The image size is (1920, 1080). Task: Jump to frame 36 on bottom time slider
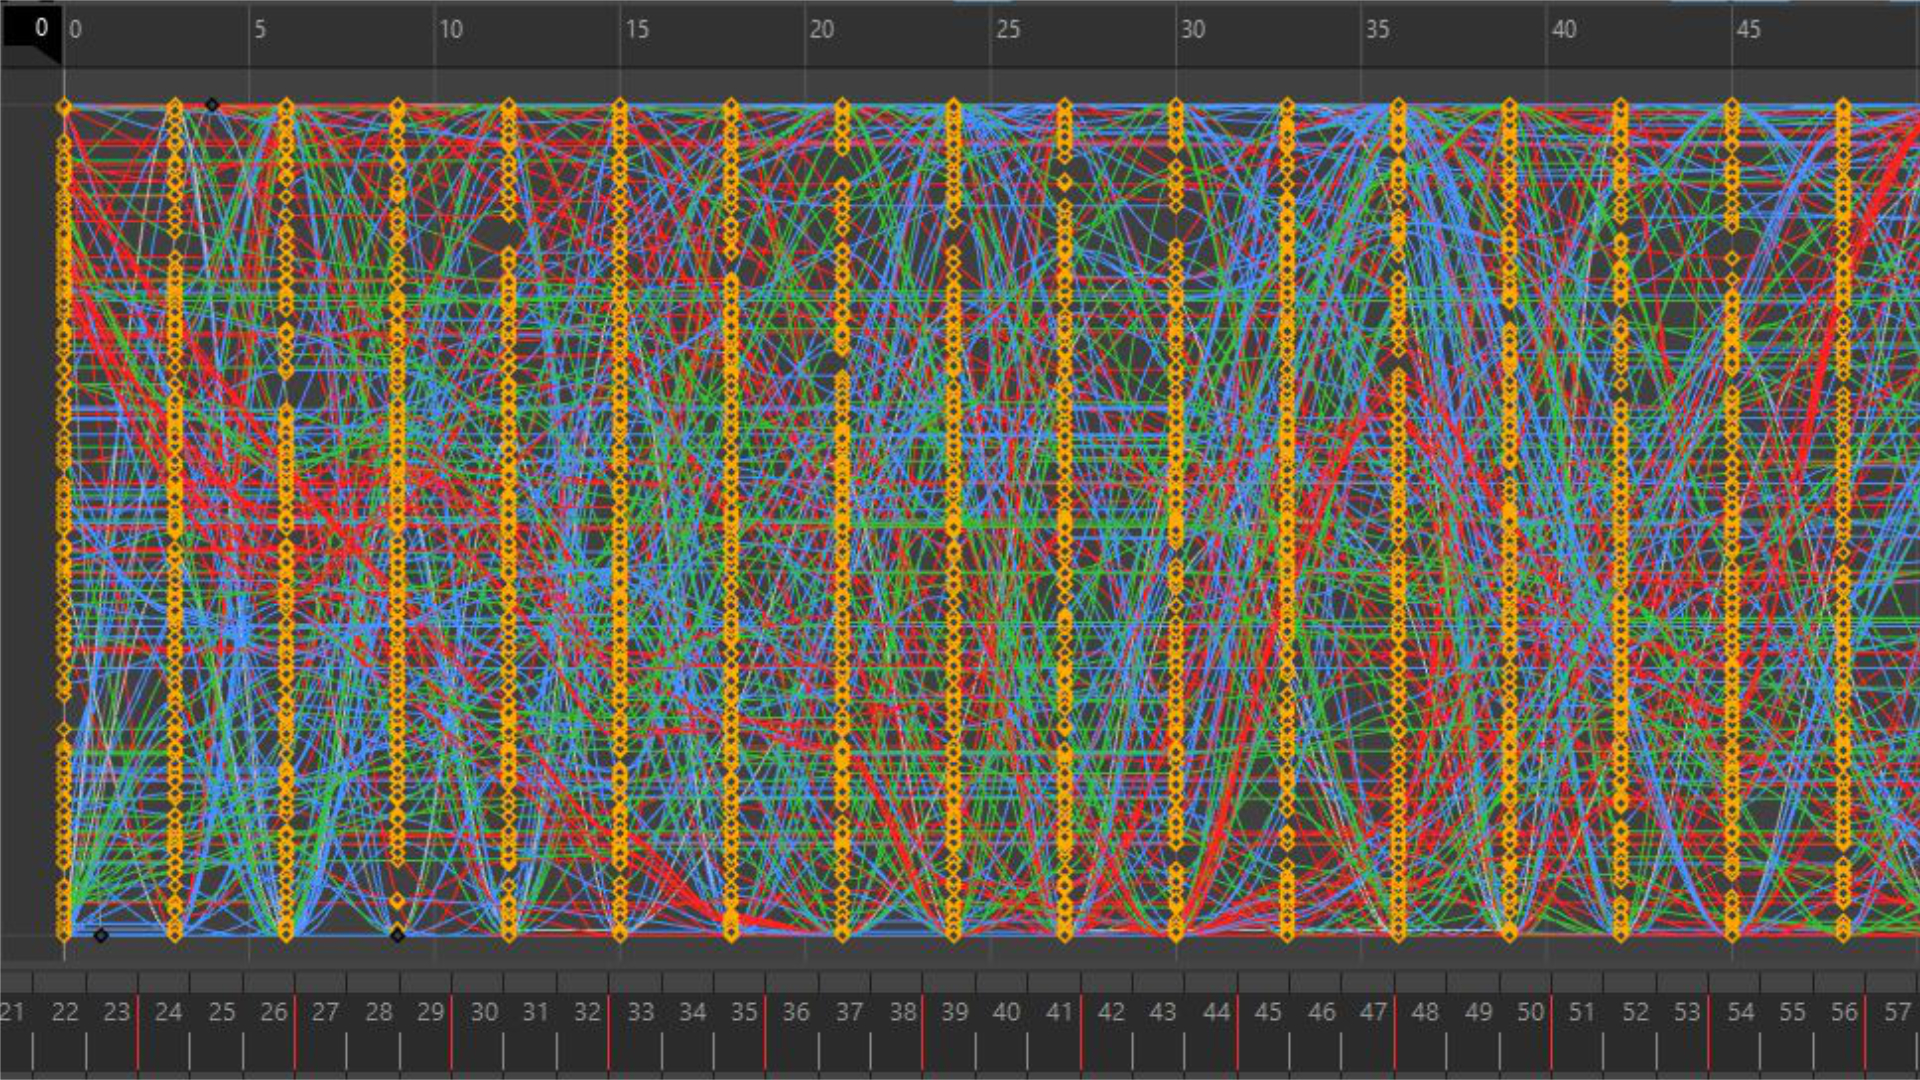tap(796, 1012)
